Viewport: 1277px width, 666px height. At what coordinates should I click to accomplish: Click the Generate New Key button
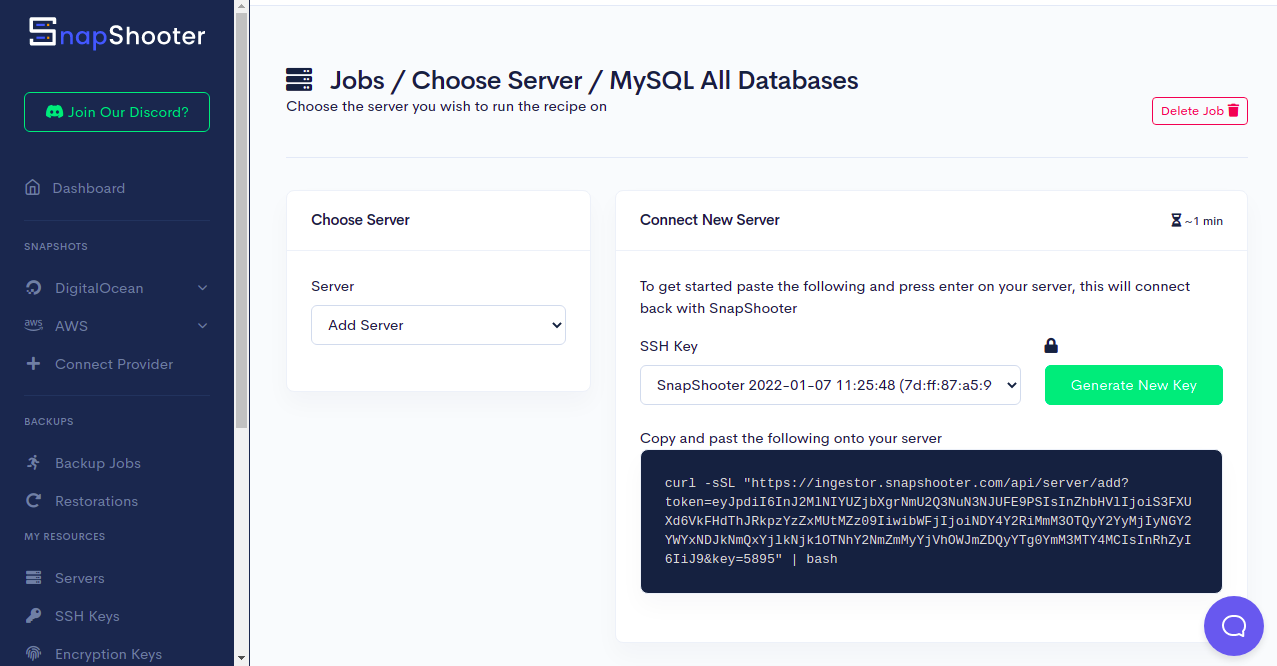pos(1133,385)
